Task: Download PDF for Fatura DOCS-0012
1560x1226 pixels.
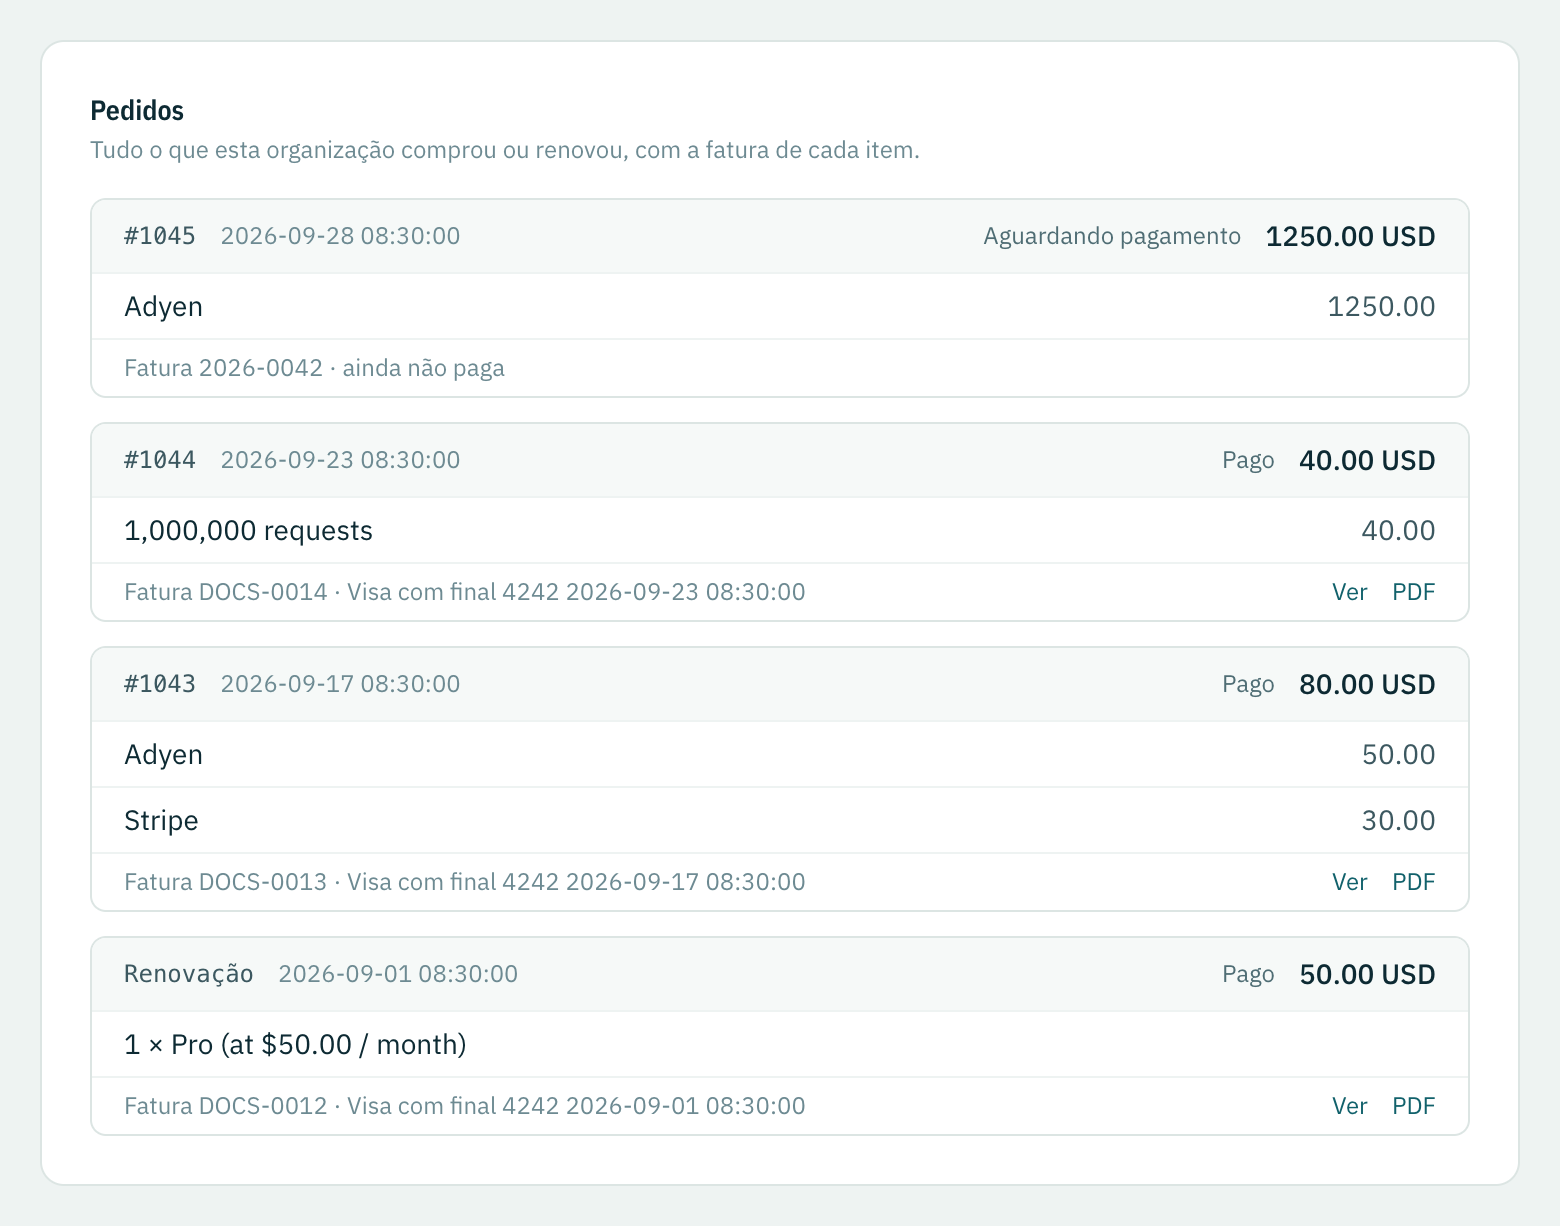Action: click(1414, 1106)
